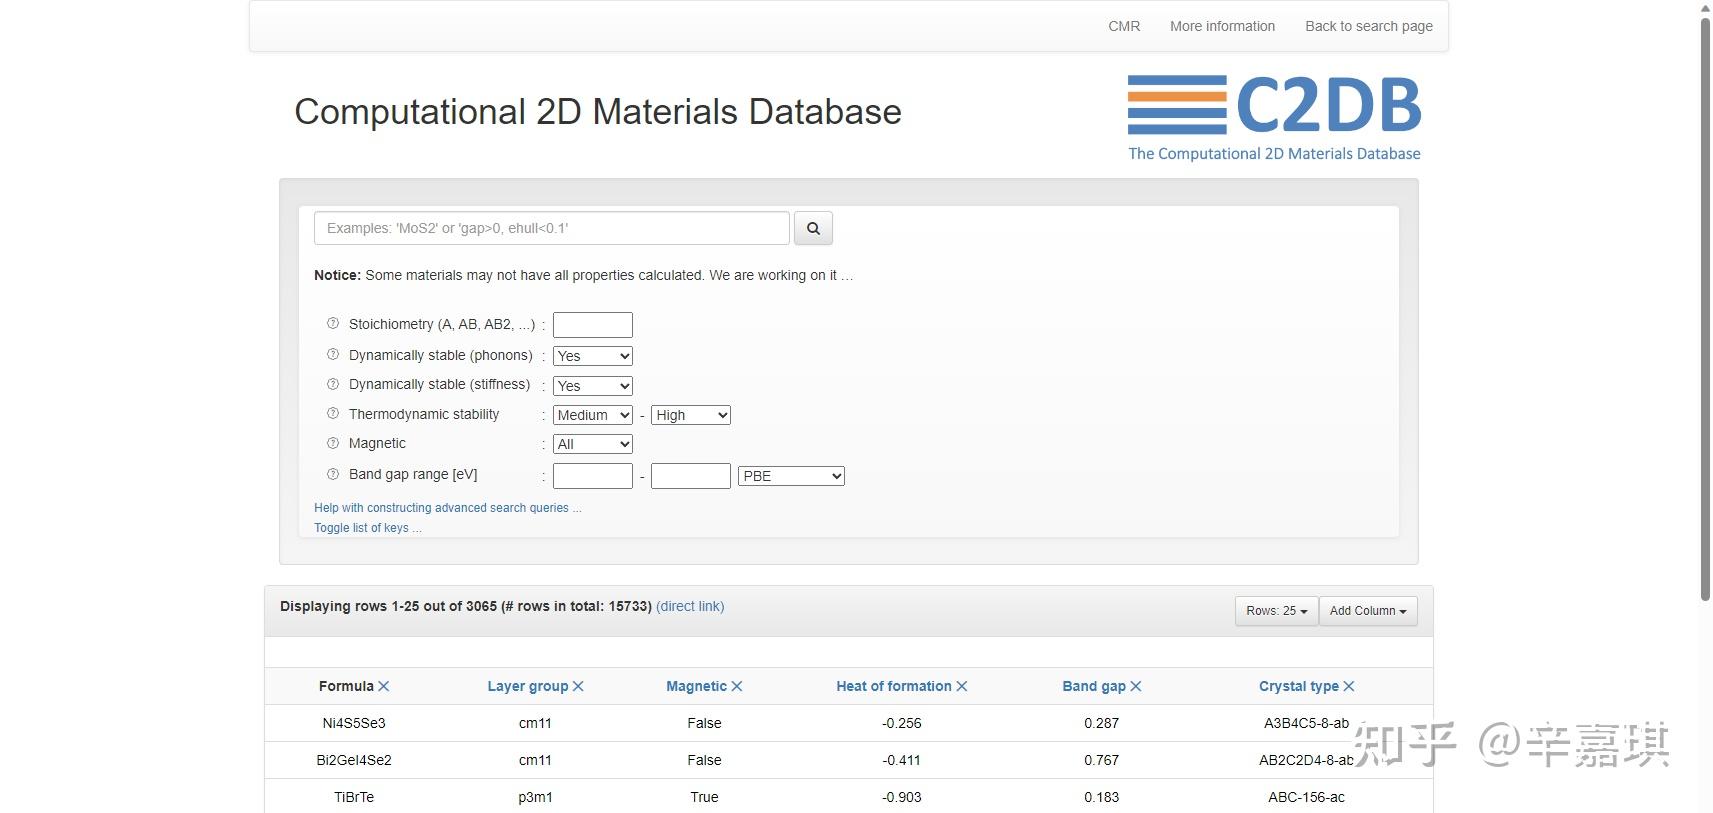Go Back to search page

click(x=1368, y=26)
